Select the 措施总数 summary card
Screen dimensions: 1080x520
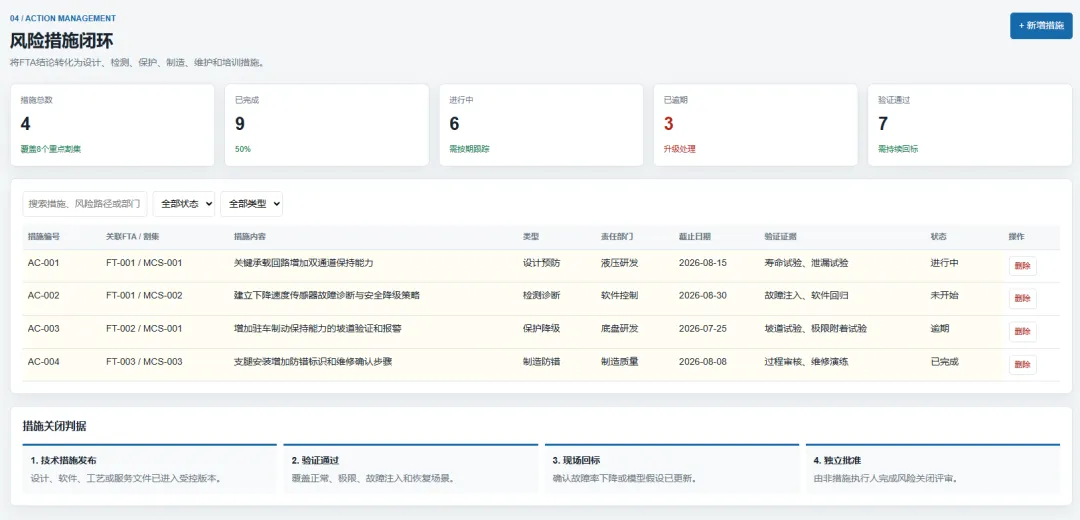click(x=112, y=125)
